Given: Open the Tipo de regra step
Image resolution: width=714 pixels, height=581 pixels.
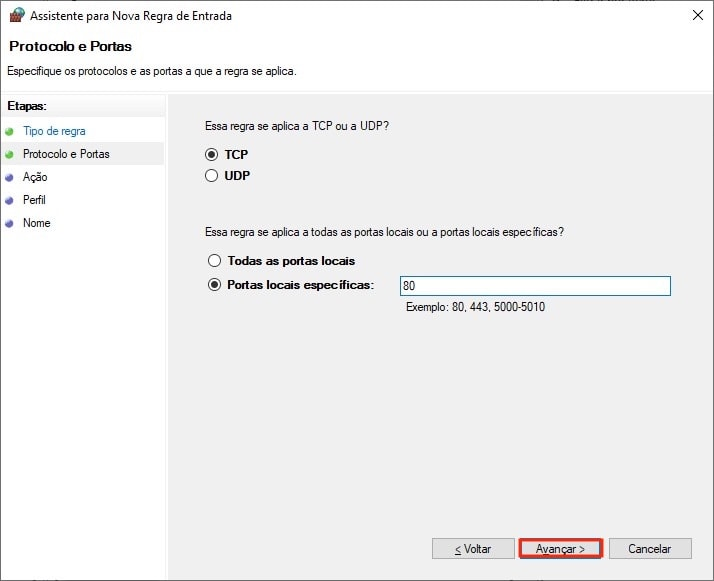Looking at the screenshot, I should coord(54,131).
